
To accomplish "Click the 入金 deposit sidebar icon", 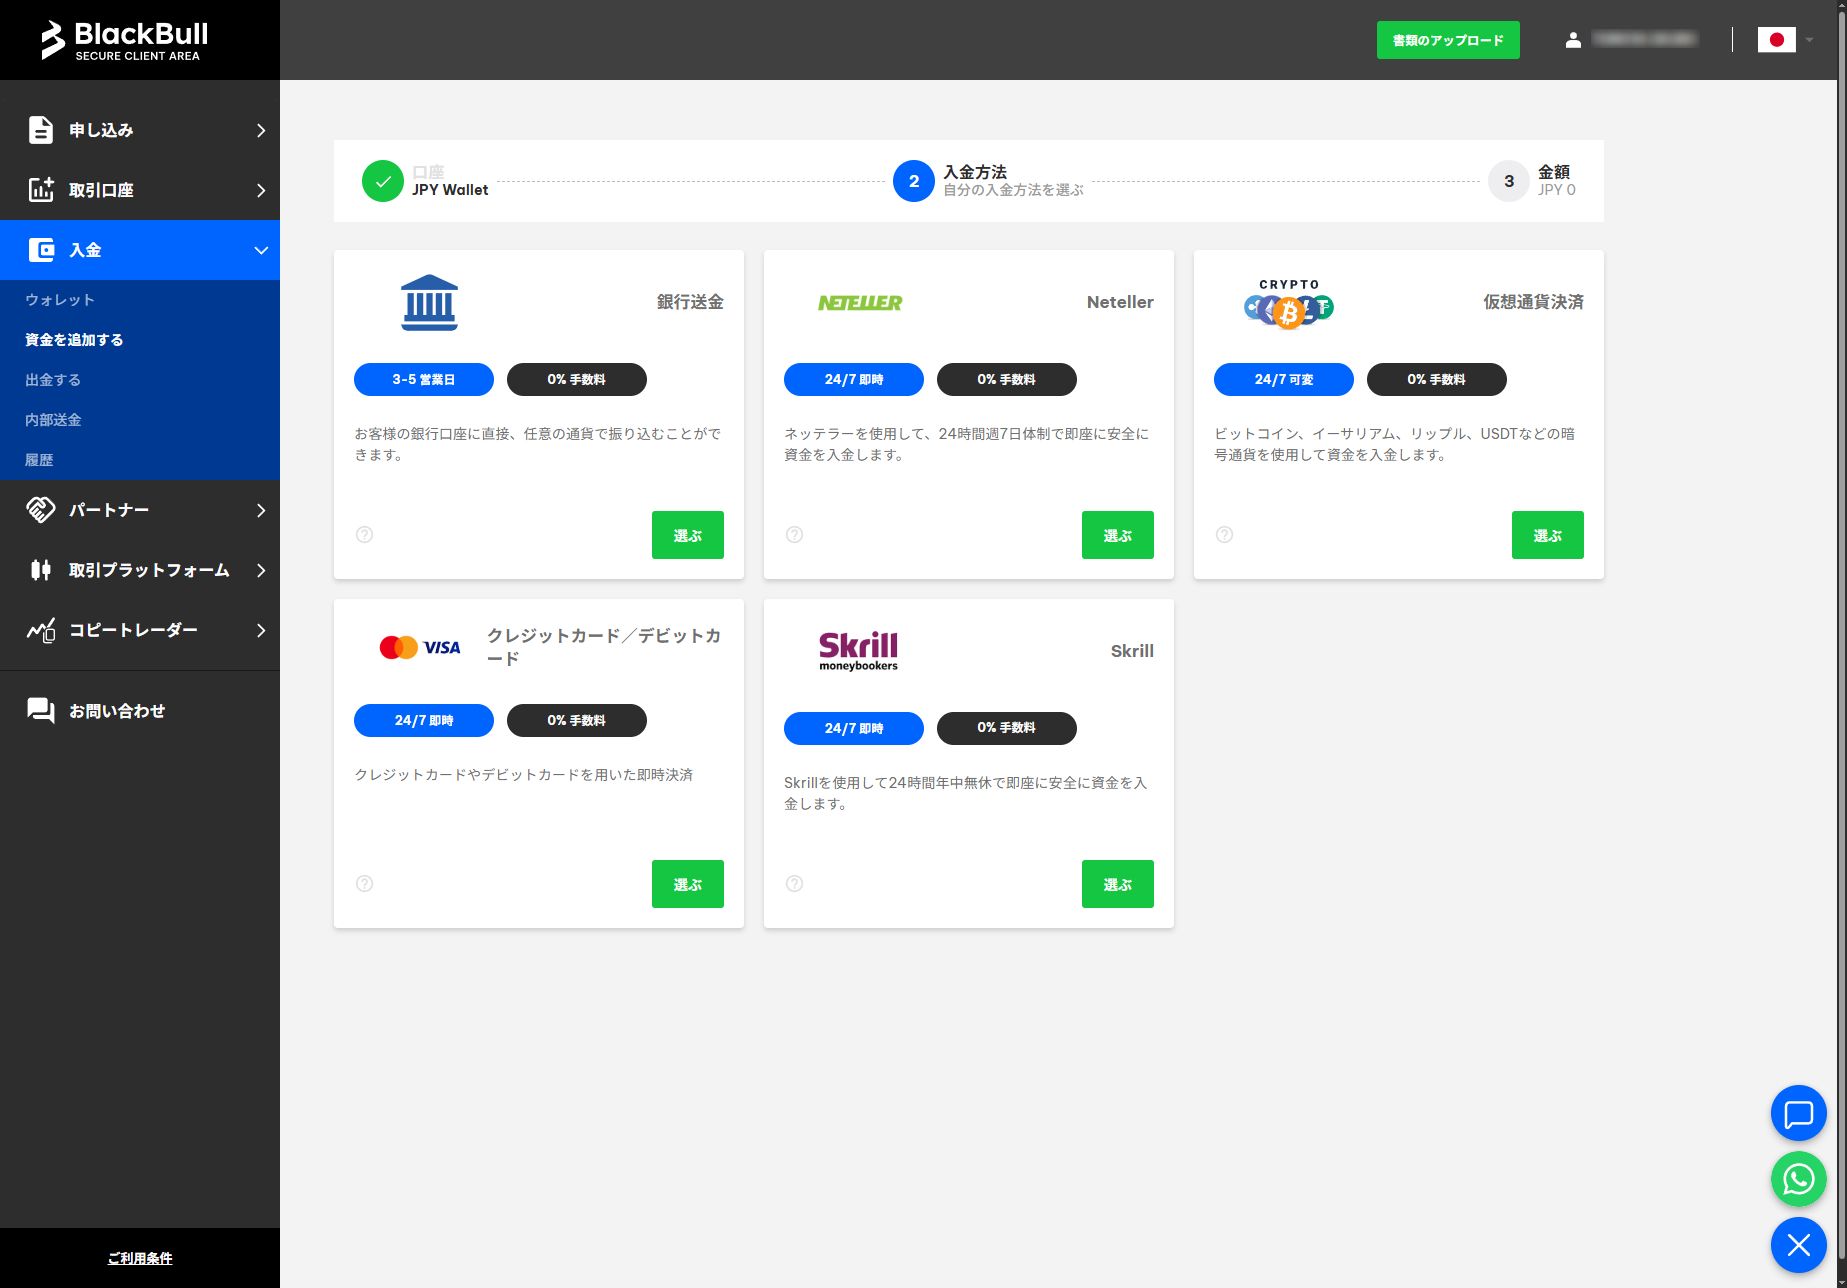I will [x=42, y=249].
